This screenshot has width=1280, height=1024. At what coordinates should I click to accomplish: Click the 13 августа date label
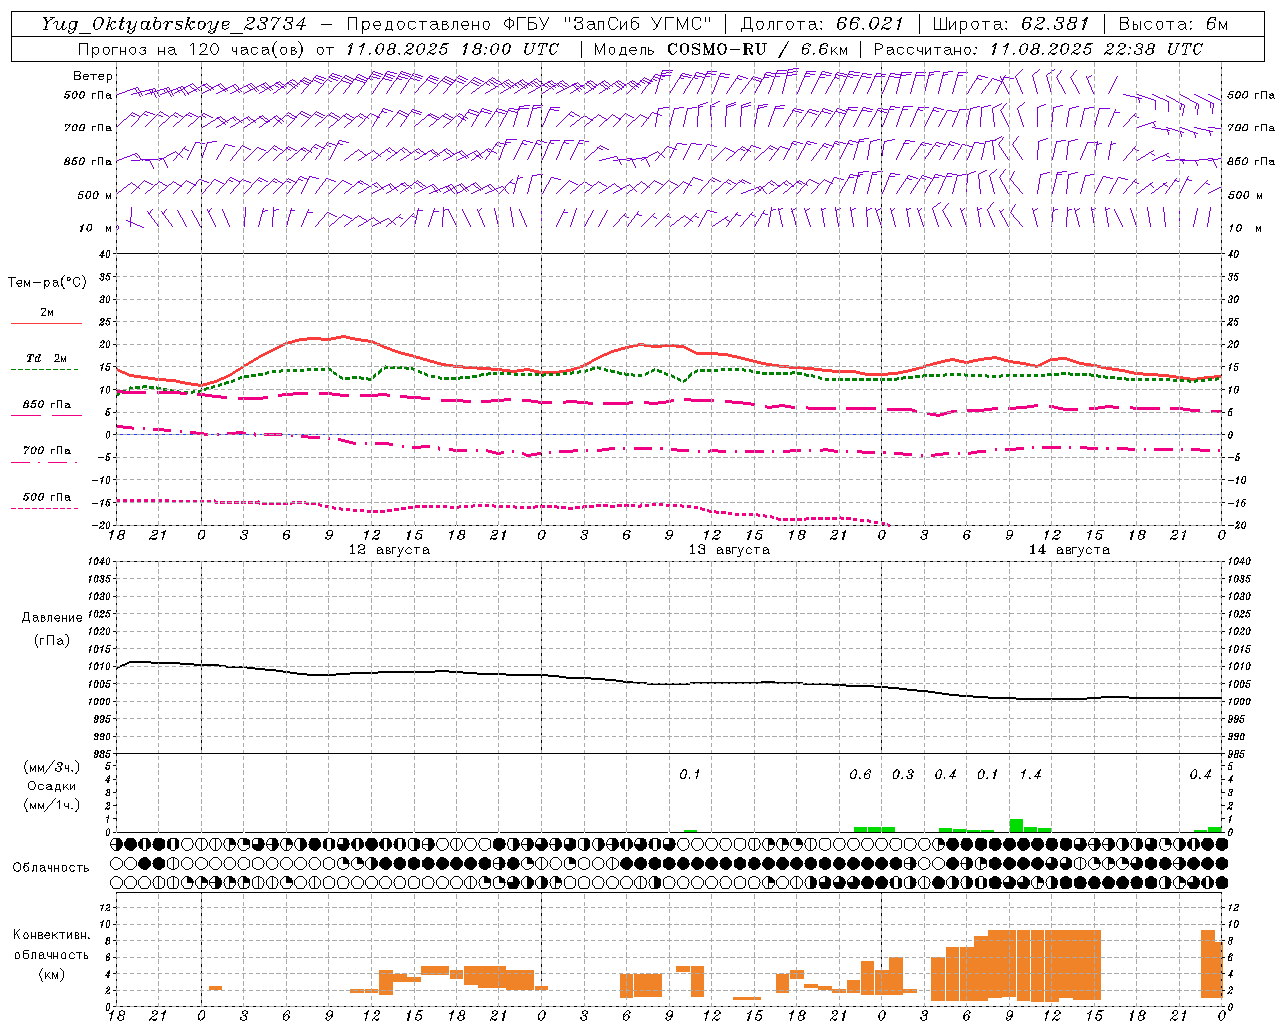point(729,550)
